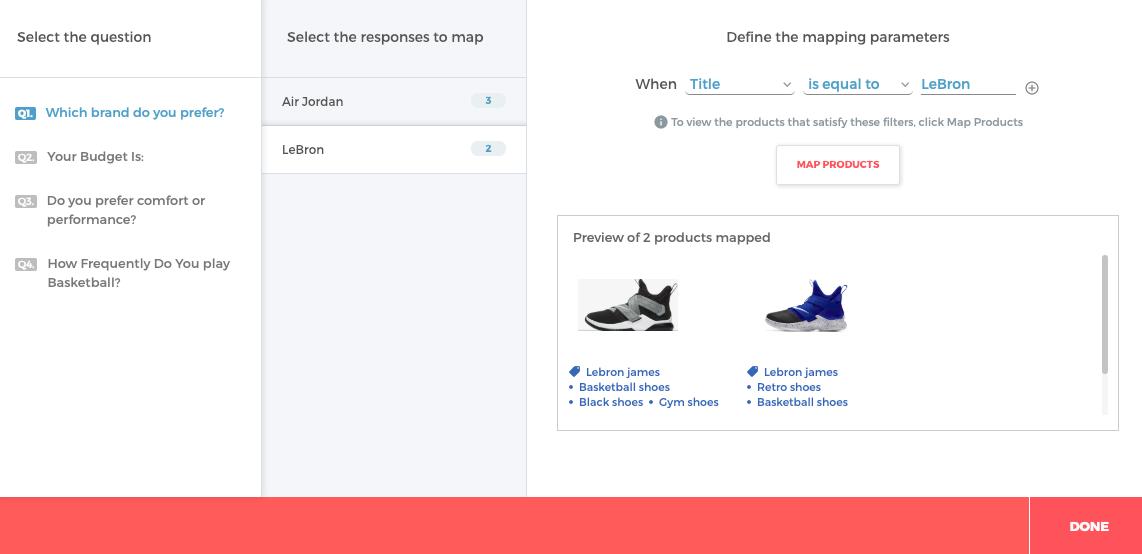Select 'How Frequently Do You play Basketball?'
Image resolution: width=1142 pixels, height=554 pixels.
click(138, 273)
